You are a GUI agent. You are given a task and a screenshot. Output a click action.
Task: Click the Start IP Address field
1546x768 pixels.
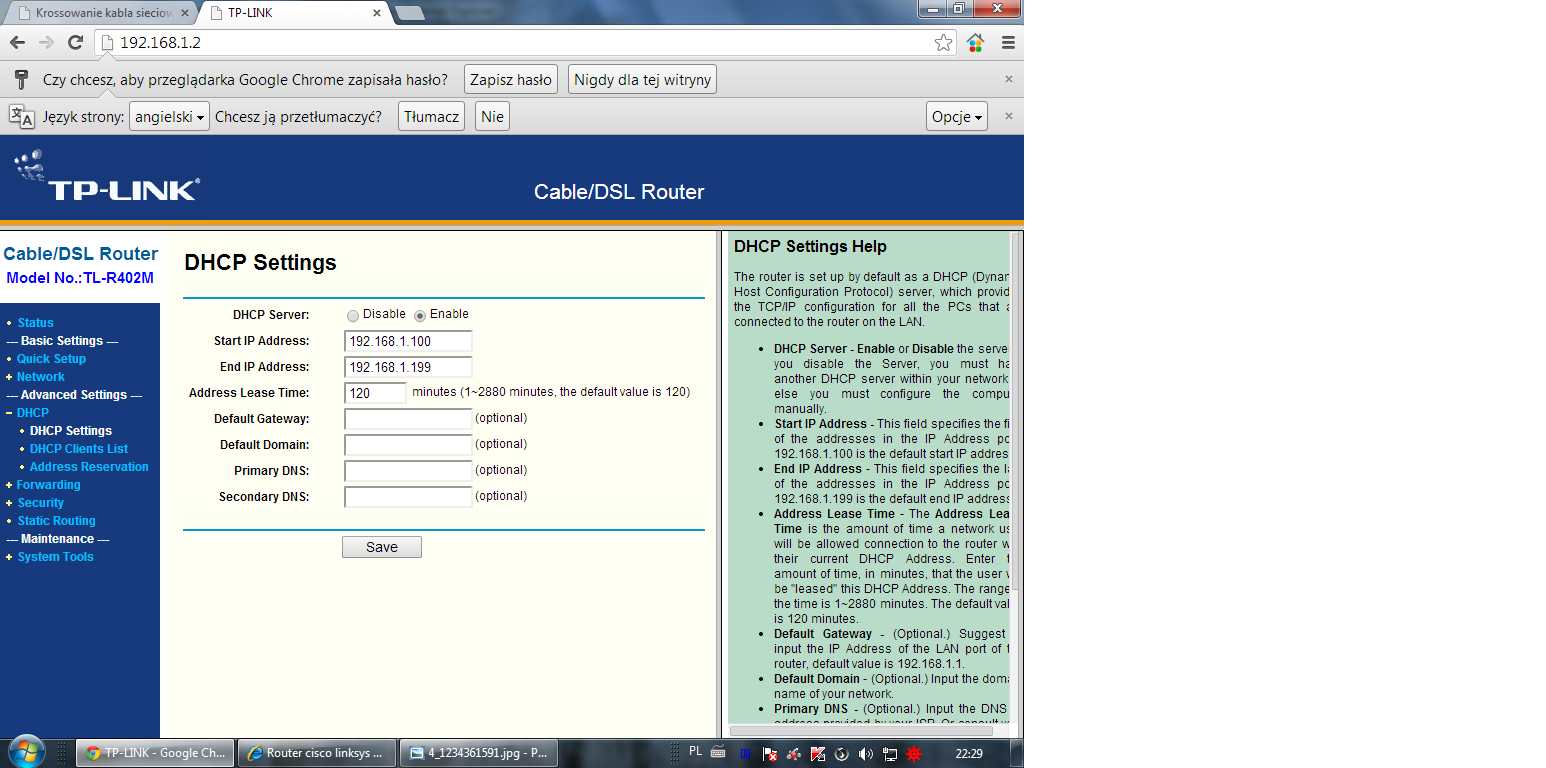tap(408, 341)
